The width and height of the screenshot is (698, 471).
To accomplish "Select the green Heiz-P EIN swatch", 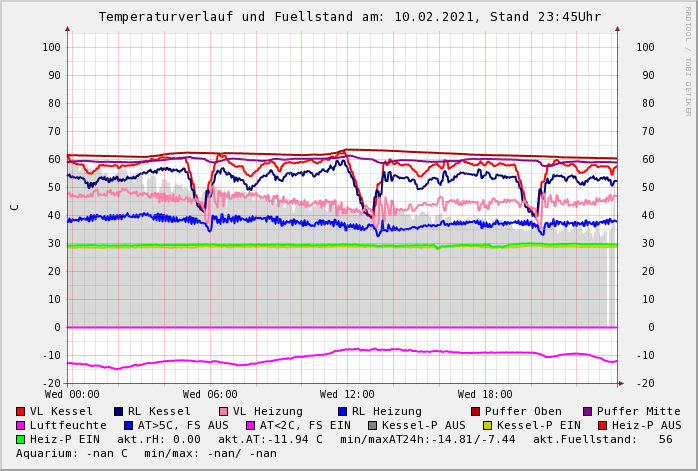I will (x=21, y=439).
